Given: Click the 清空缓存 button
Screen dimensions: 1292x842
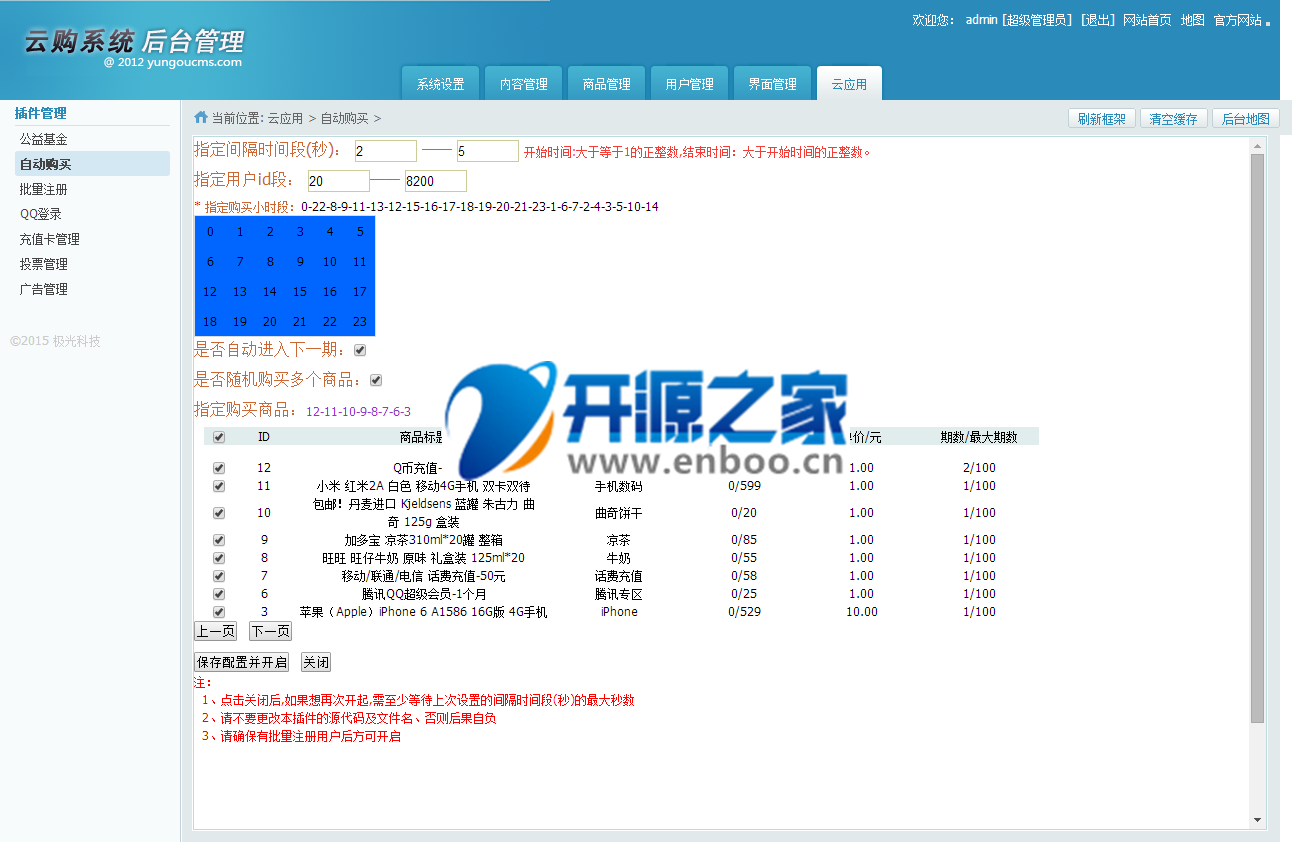Looking at the screenshot, I should (x=1174, y=119).
